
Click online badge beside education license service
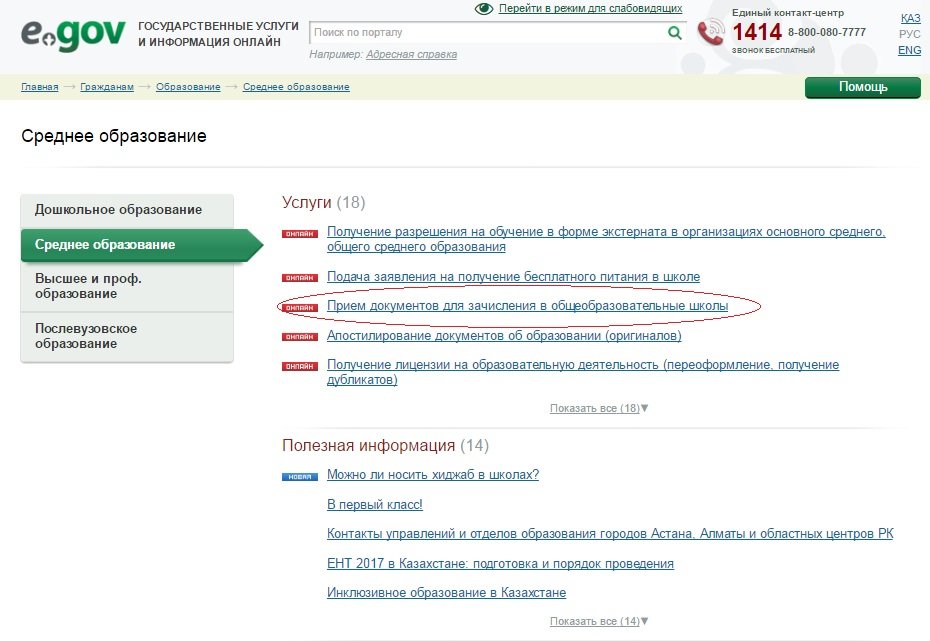pos(300,367)
